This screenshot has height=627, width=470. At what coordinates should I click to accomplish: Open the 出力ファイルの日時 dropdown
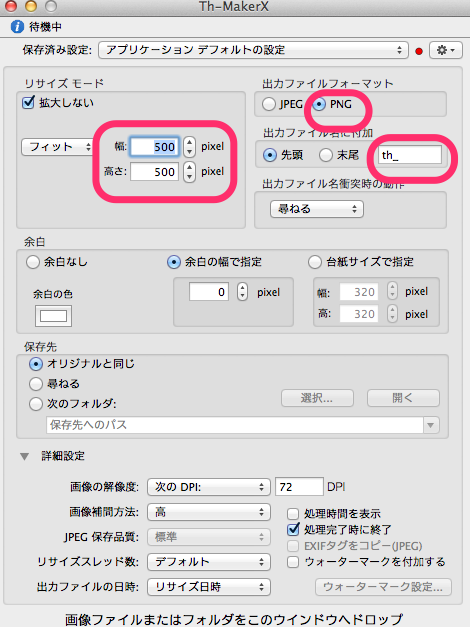point(209,587)
